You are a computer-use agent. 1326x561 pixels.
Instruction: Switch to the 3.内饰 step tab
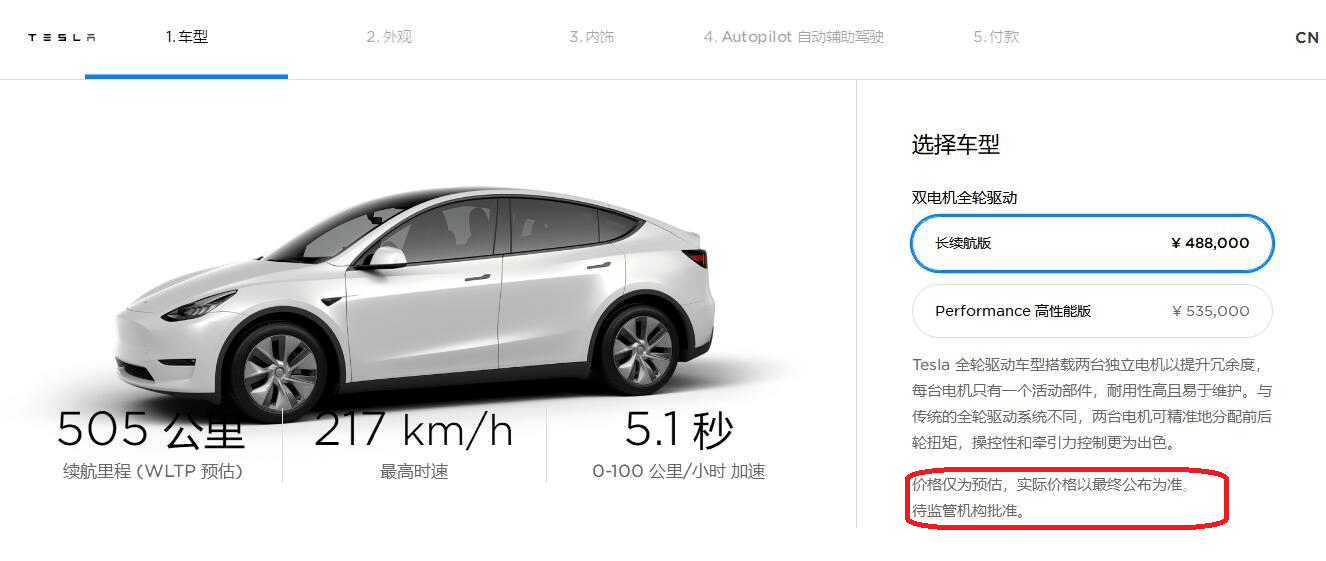592,37
